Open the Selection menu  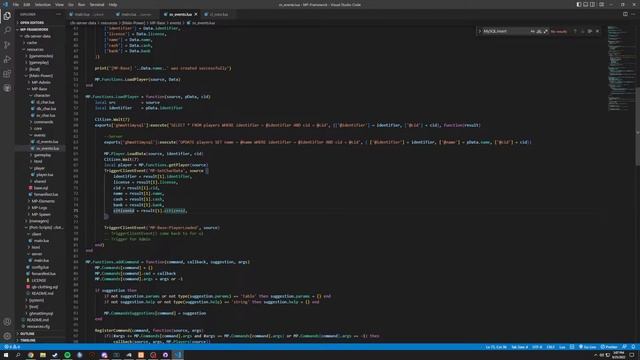[42, 4]
